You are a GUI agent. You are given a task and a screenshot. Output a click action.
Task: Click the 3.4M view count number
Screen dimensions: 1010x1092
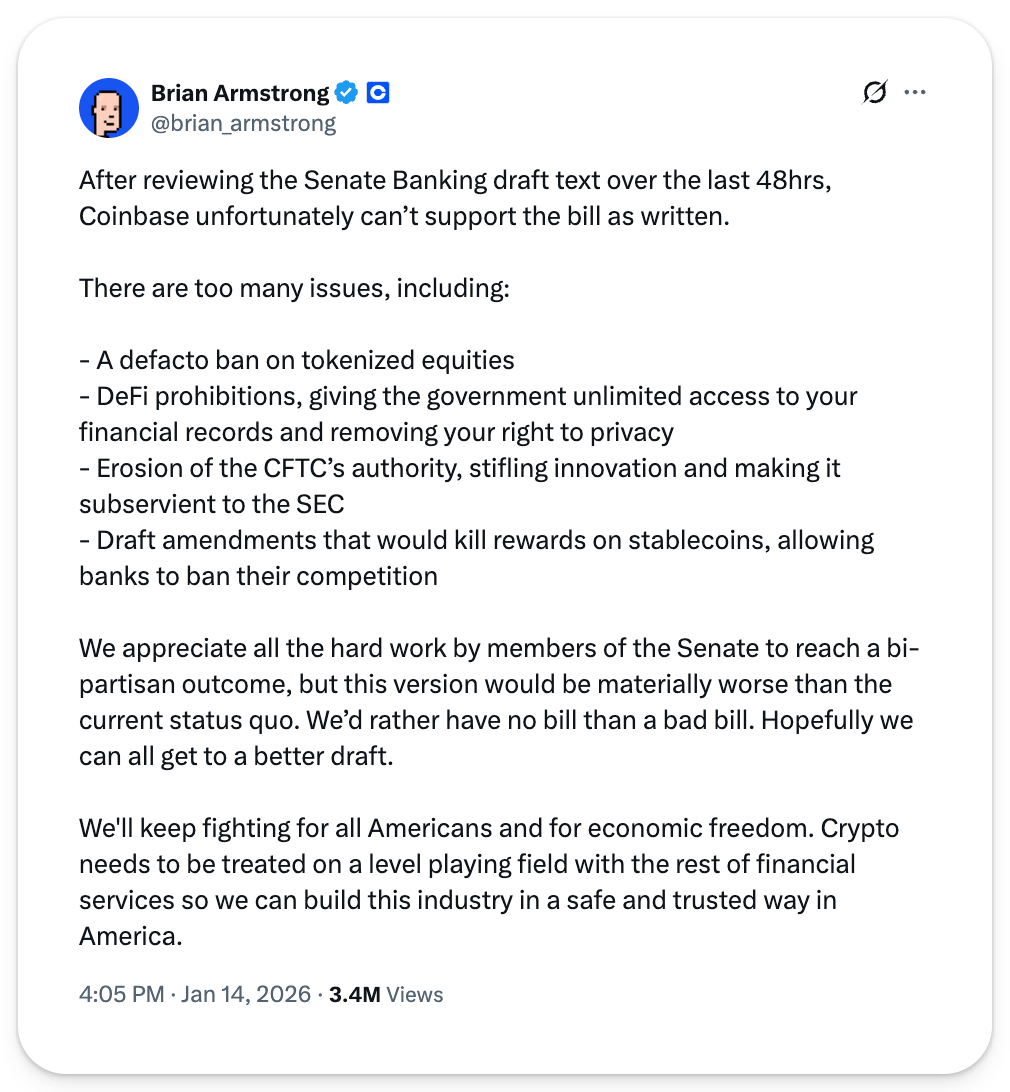pos(354,994)
